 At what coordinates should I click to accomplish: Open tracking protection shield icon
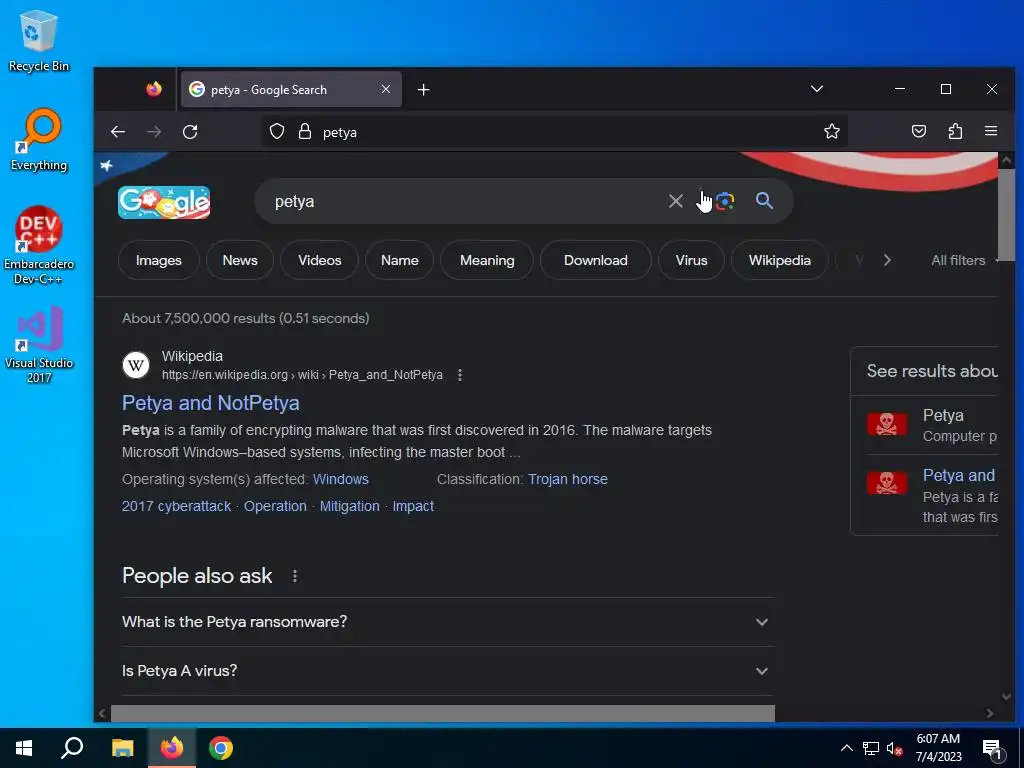point(277,132)
